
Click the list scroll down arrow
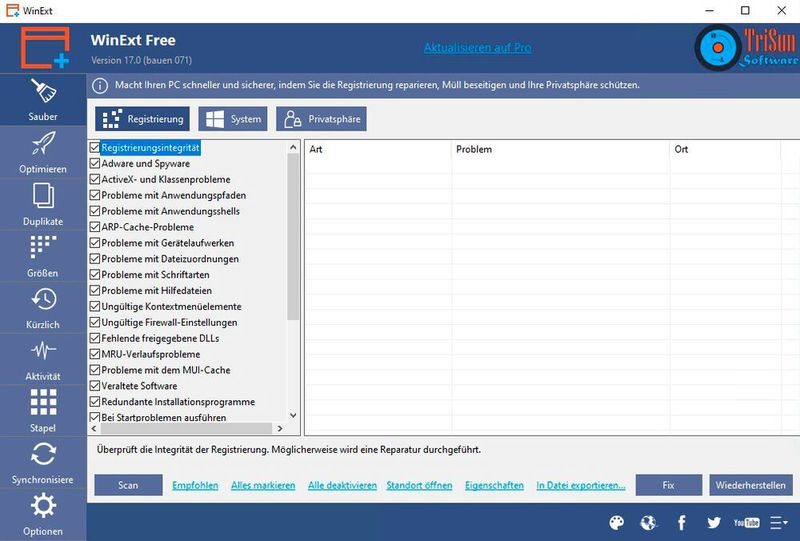click(293, 415)
